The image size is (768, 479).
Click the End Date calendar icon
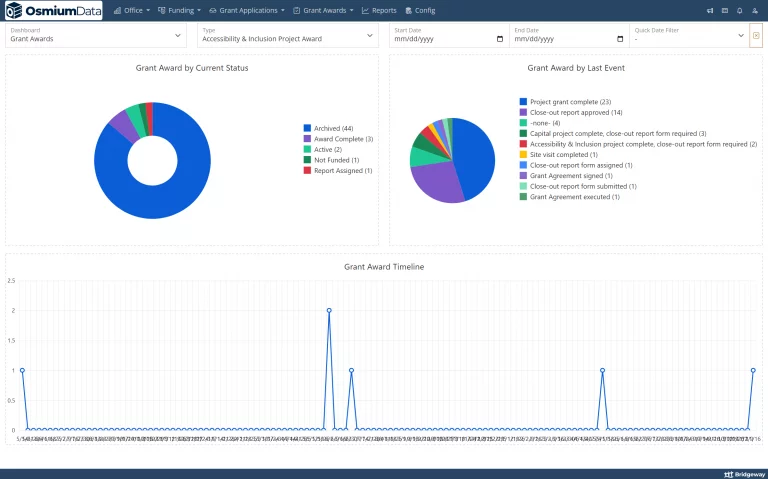click(x=620, y=39)
